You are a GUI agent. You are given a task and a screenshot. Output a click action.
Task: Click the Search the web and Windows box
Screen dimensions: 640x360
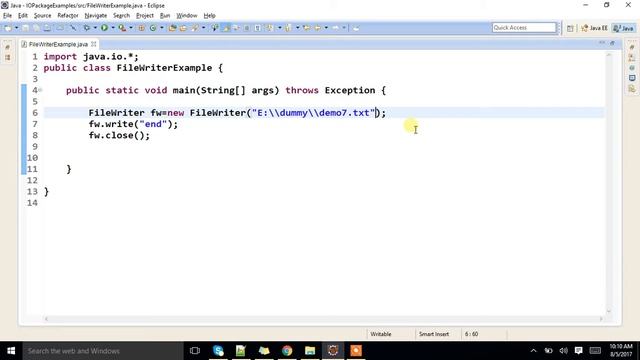103,351
